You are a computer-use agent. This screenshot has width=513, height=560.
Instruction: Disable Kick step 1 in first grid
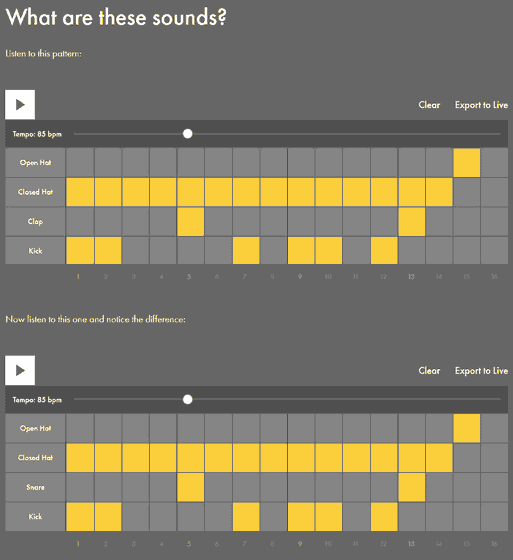pos(80,251)
